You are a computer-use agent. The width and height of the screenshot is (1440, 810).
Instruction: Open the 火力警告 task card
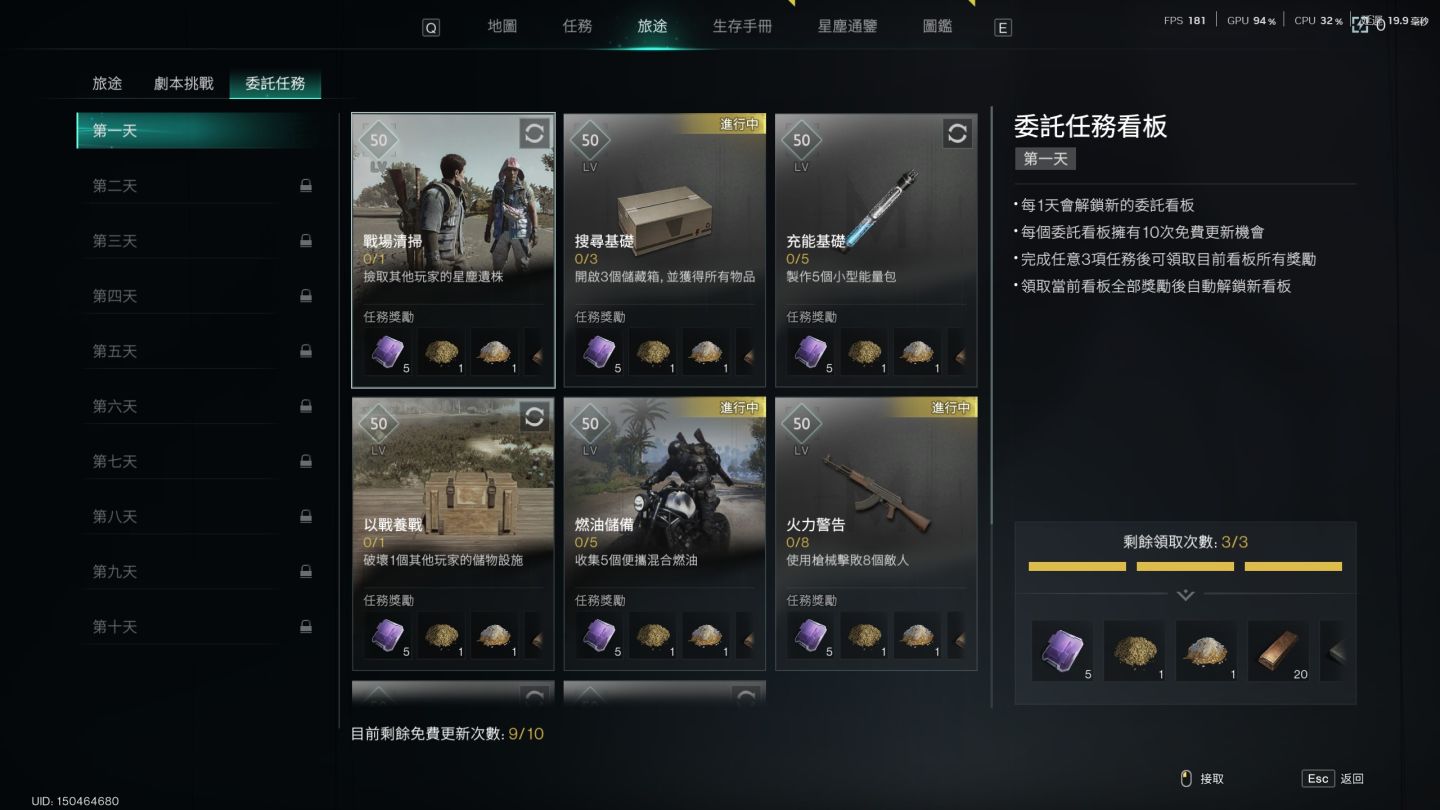pos(876,533)
